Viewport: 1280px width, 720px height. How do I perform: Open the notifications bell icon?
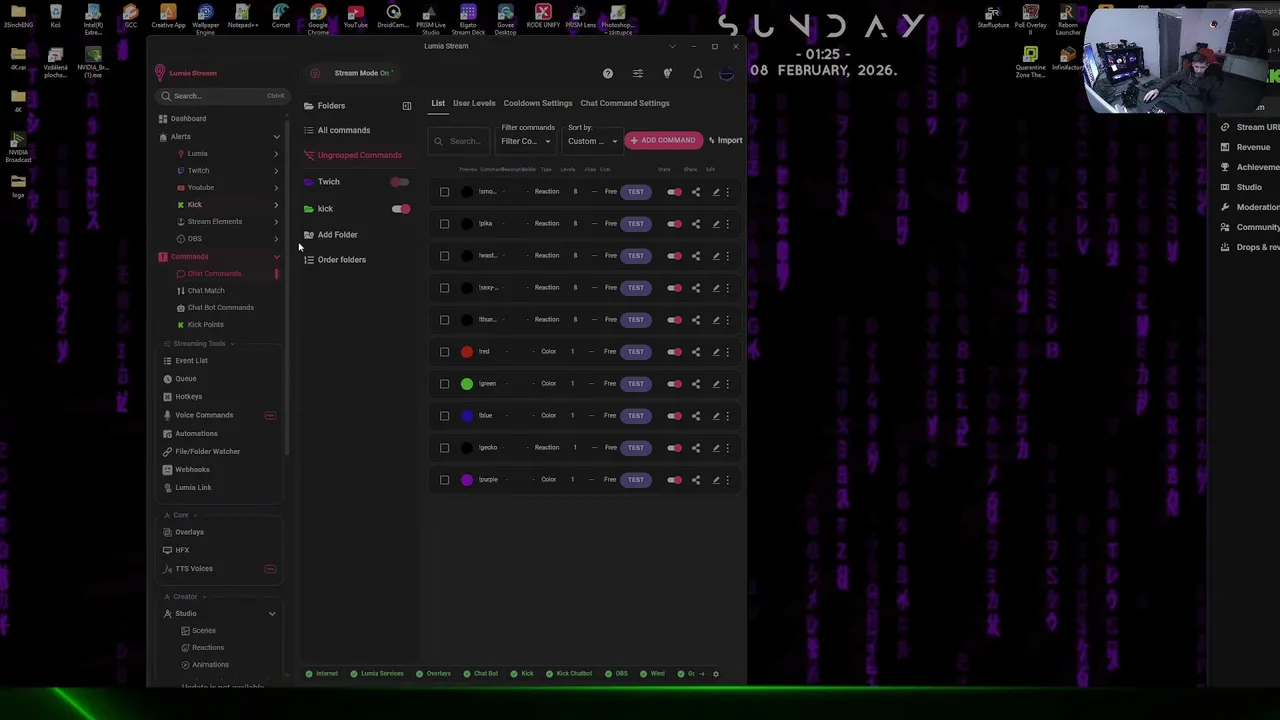[698, 73]
